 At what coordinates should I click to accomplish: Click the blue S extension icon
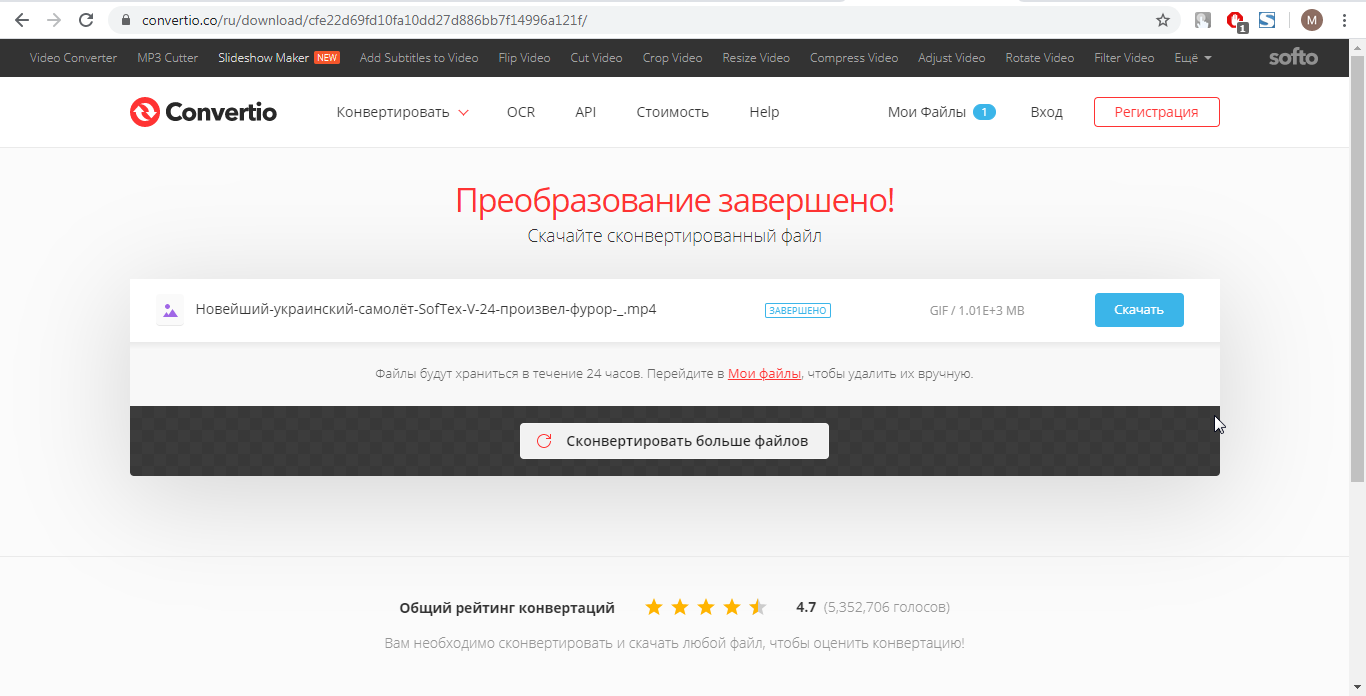point(1267,19)
